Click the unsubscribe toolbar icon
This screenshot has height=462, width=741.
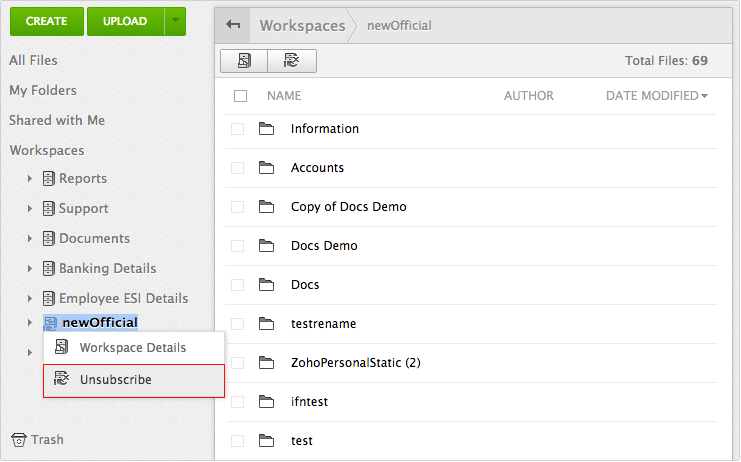tap(292, 61)
